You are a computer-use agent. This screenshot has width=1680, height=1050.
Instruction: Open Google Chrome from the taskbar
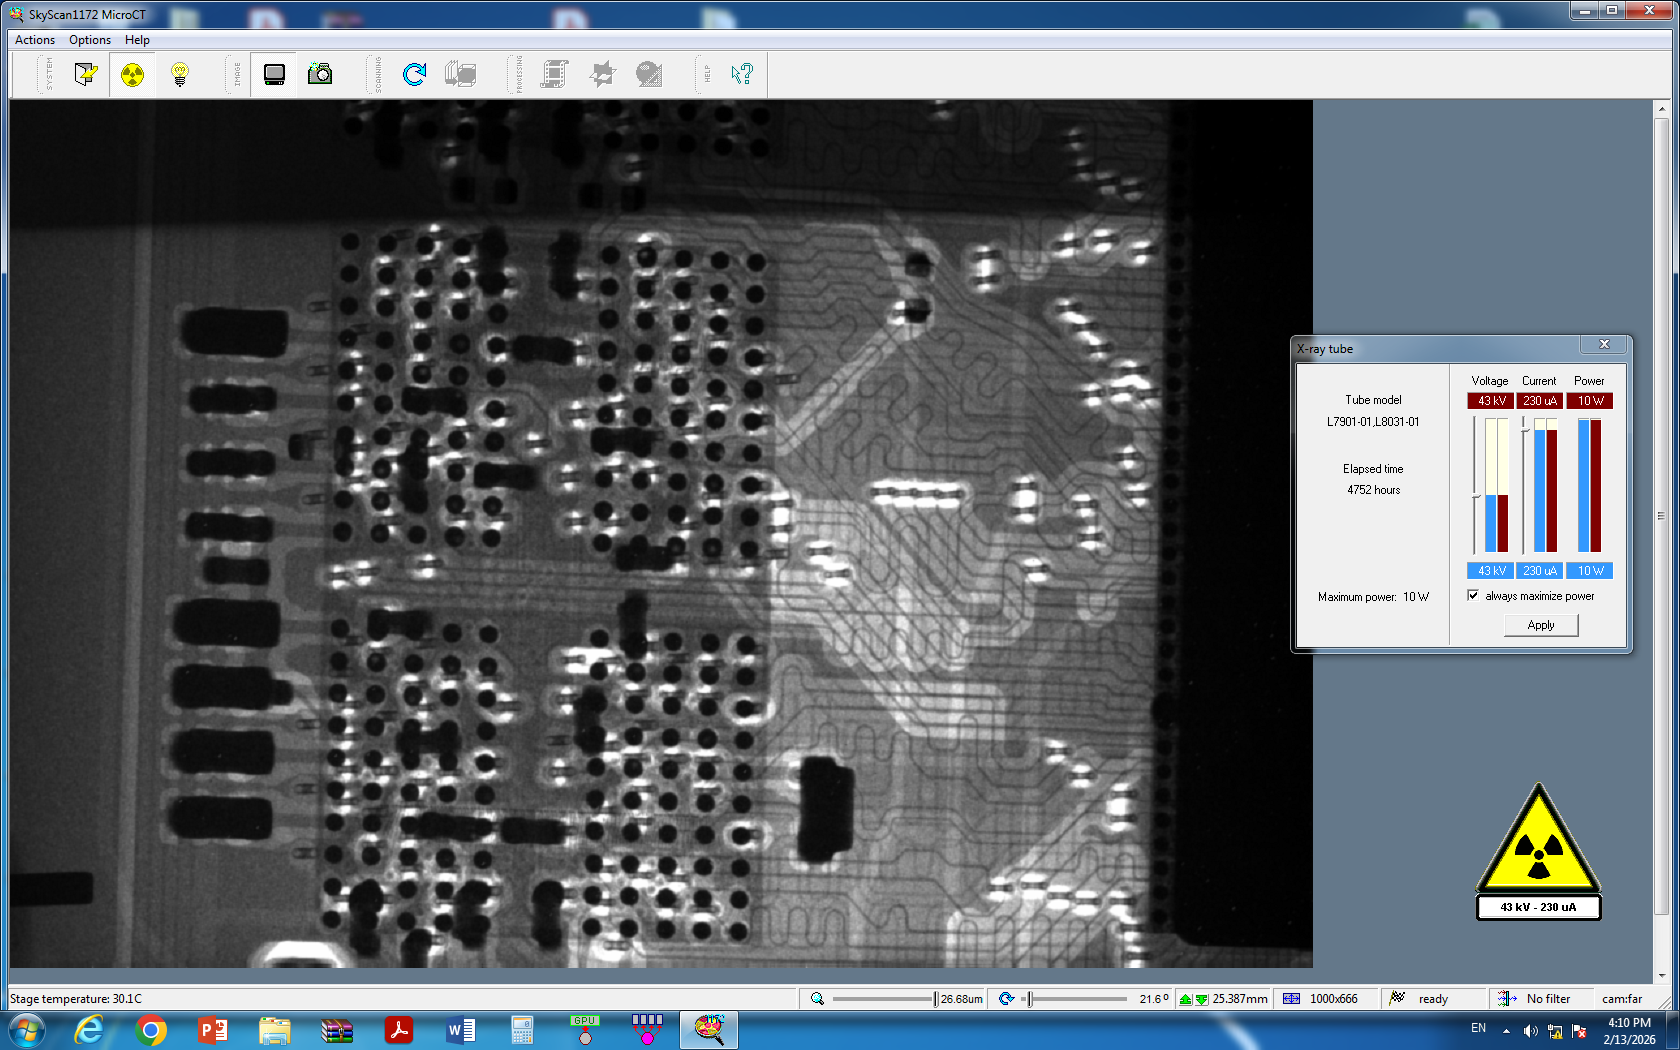(x=151, y=1030)
